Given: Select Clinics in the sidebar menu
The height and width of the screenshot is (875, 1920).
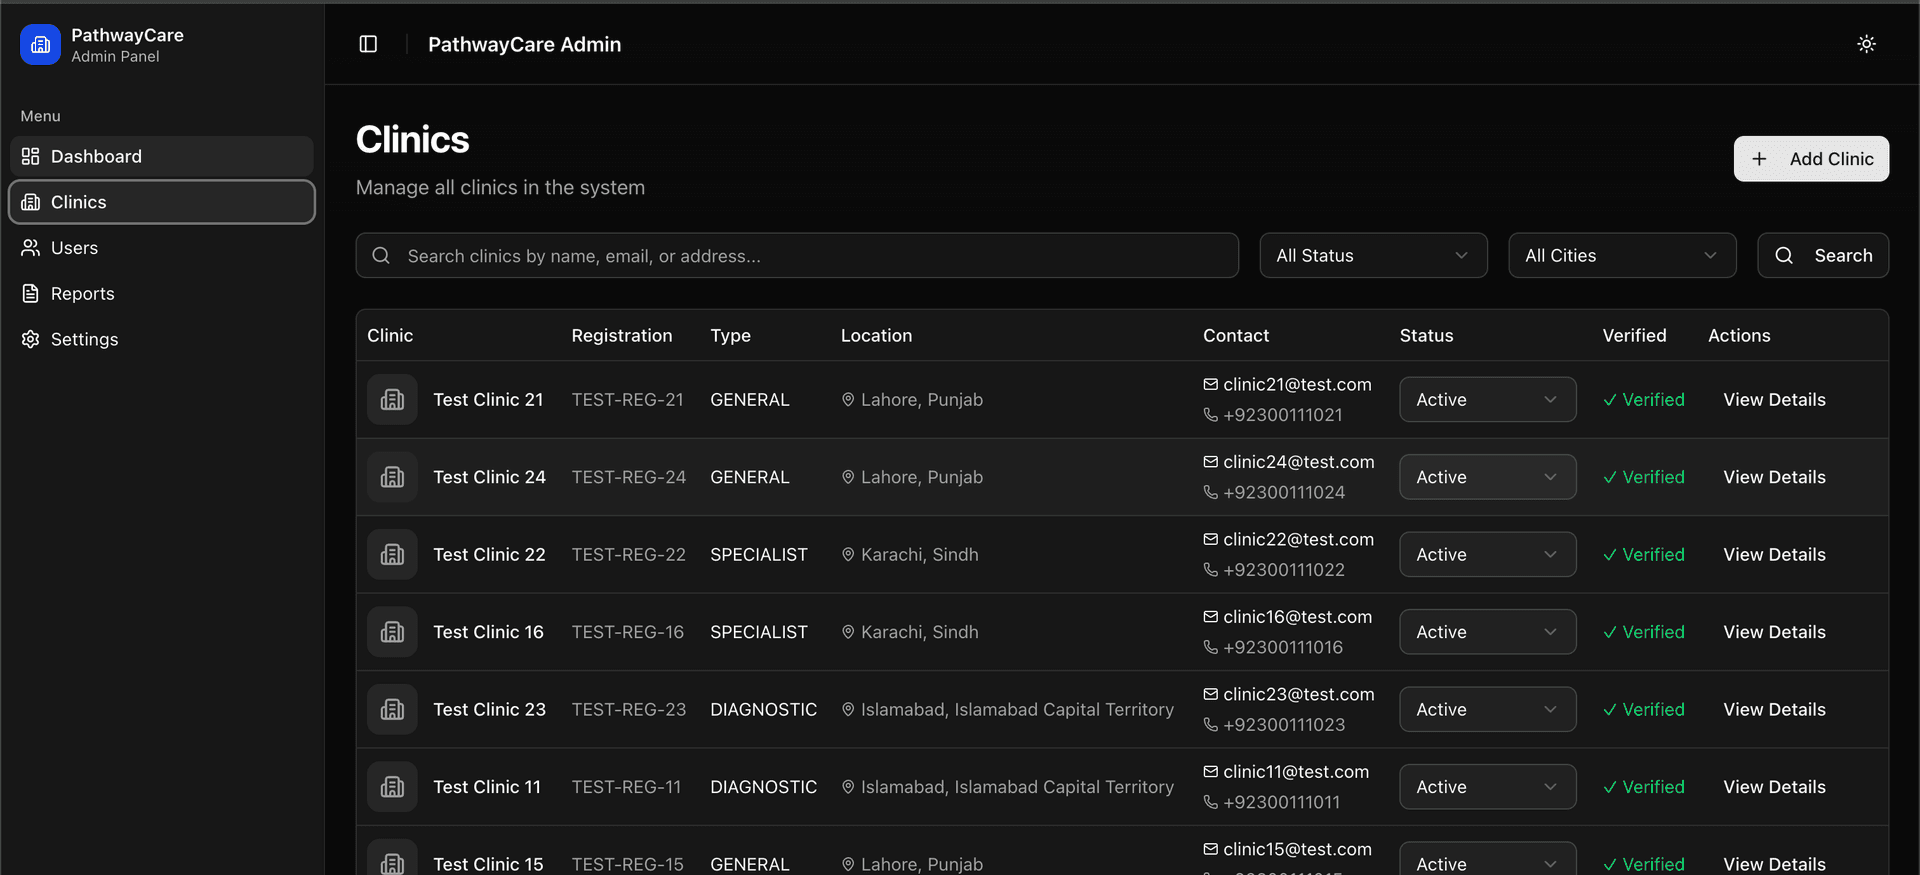Looking at the screenshot, I should (162, 202).
